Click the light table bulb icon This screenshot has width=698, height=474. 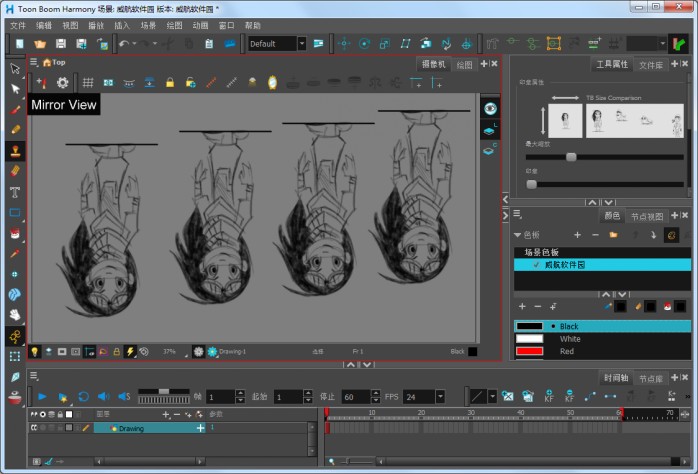point(35,352)
